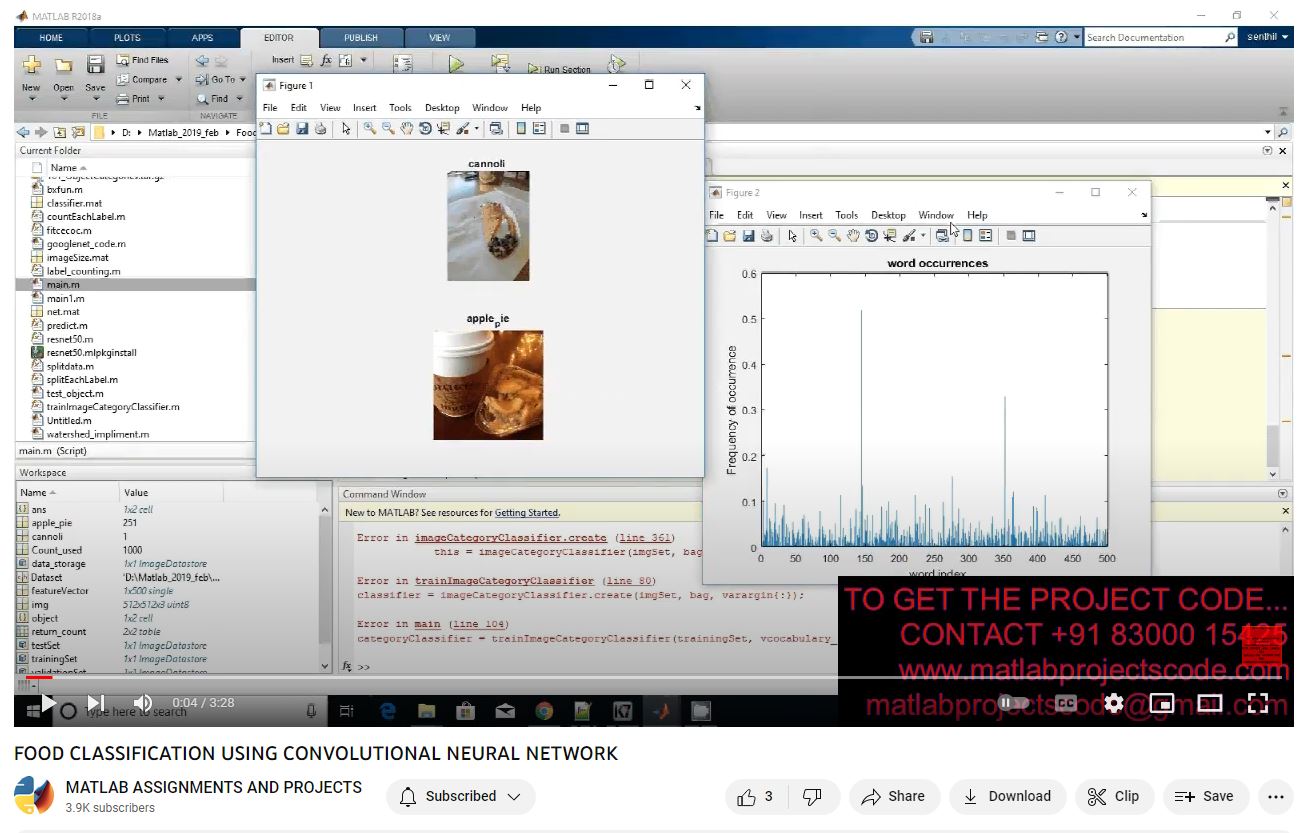
Task: Click the print icon in Figure 1 toolbar
Action: pyautogui.click(x=320, y=129)
